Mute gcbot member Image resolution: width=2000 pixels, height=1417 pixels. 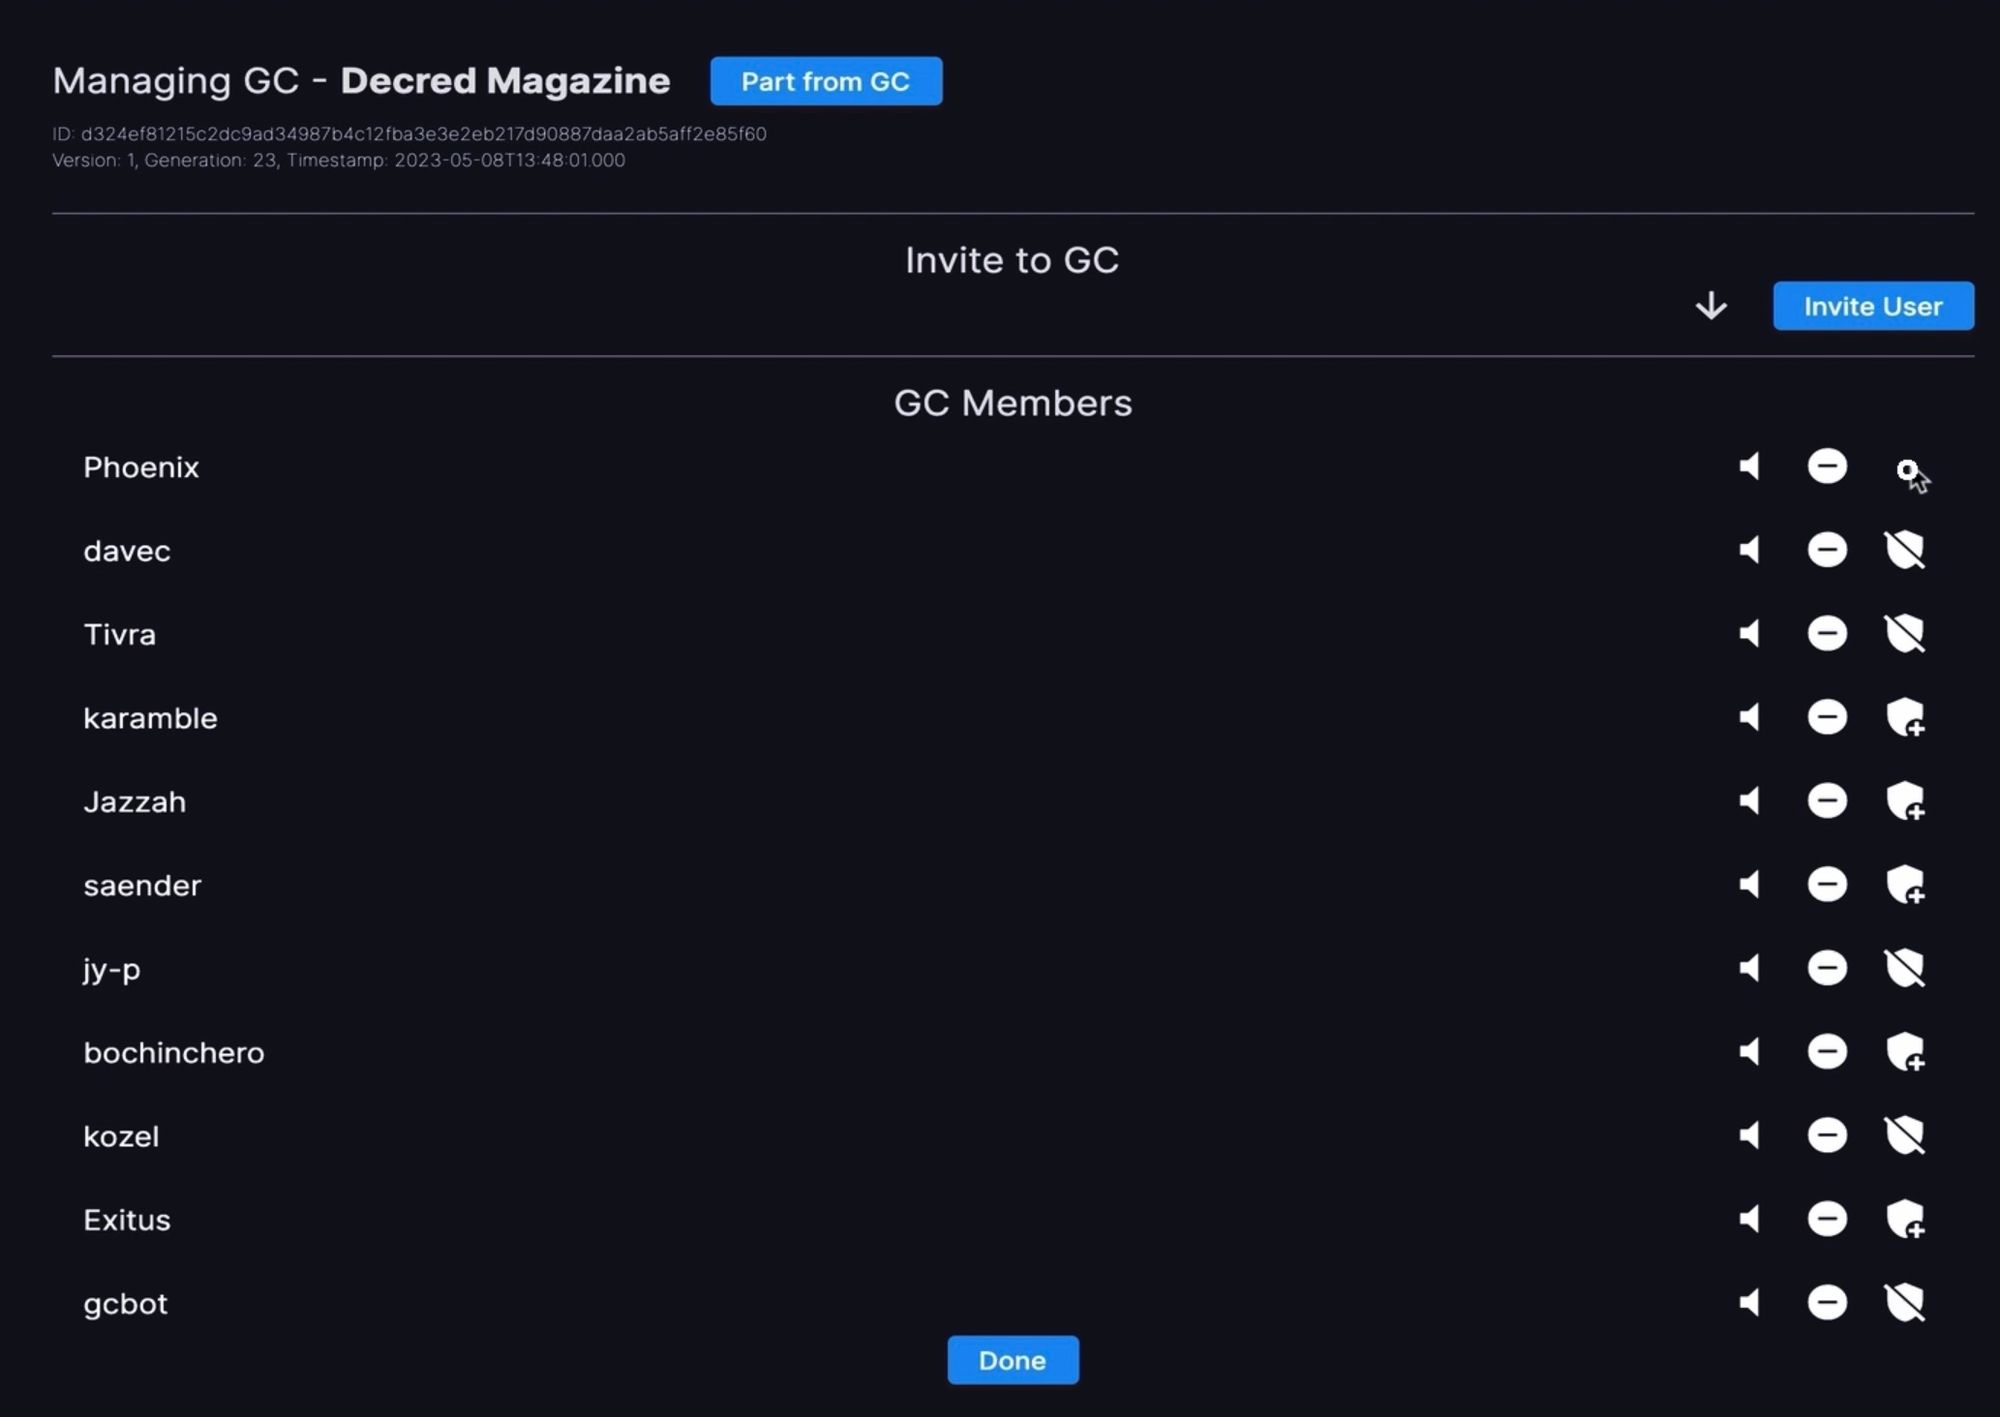coord(1749,1303)
